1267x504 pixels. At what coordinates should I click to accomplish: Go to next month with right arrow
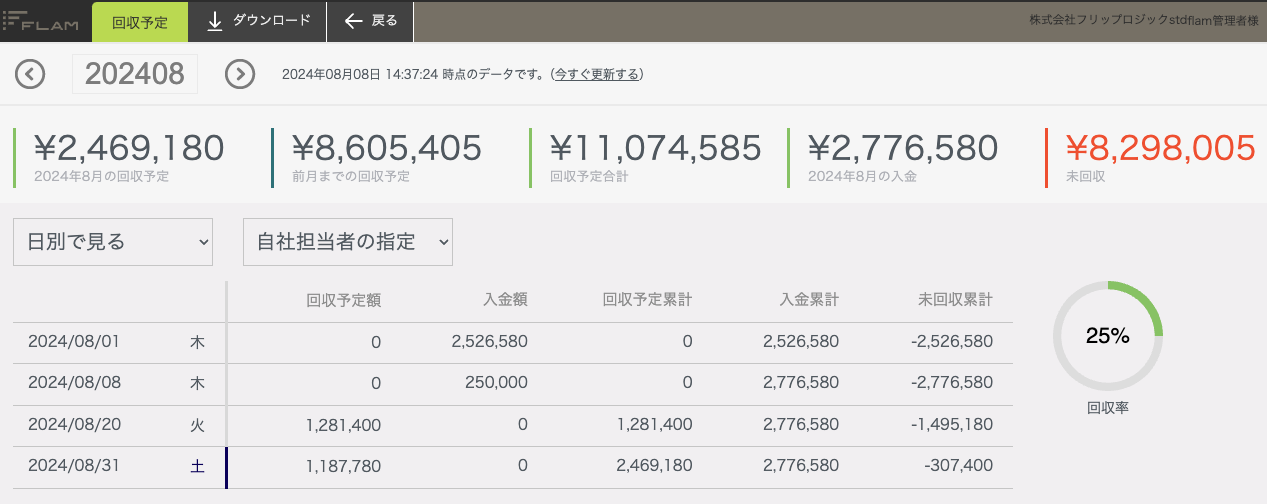pos(240,74)
